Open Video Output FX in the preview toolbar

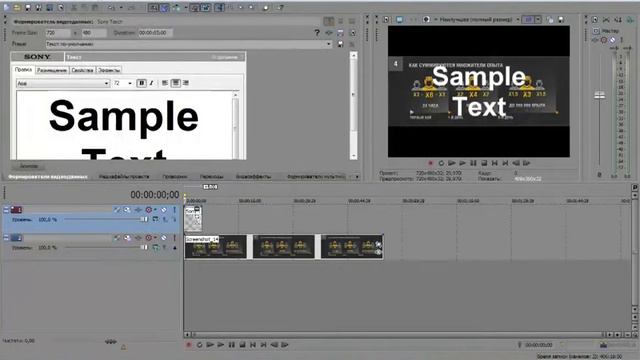click(413, 20)
